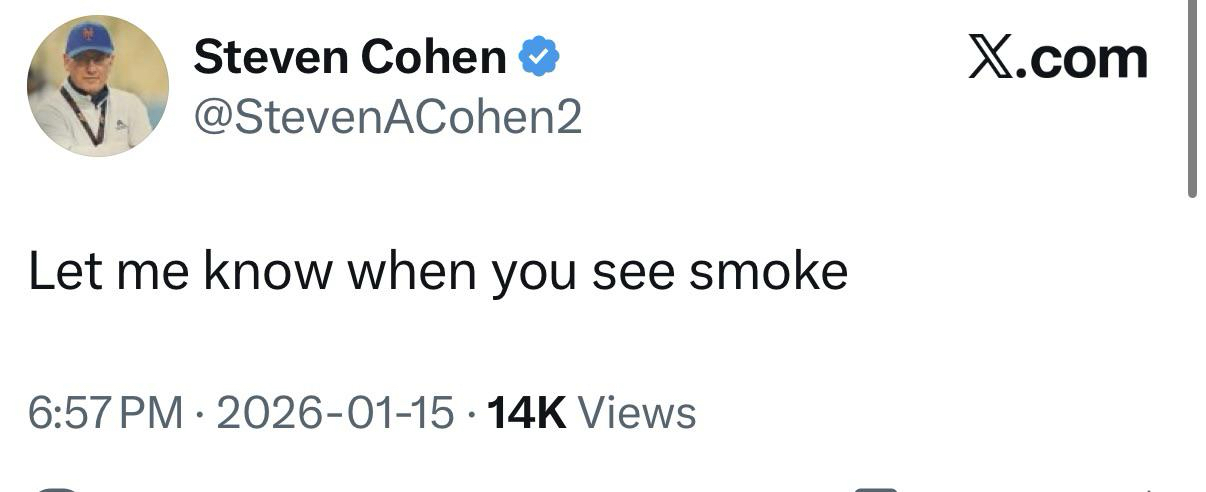Viewport: 1206px width, 492px height.
Task: Click the 6:57 PM timestamp
Action: click(106, 413)
